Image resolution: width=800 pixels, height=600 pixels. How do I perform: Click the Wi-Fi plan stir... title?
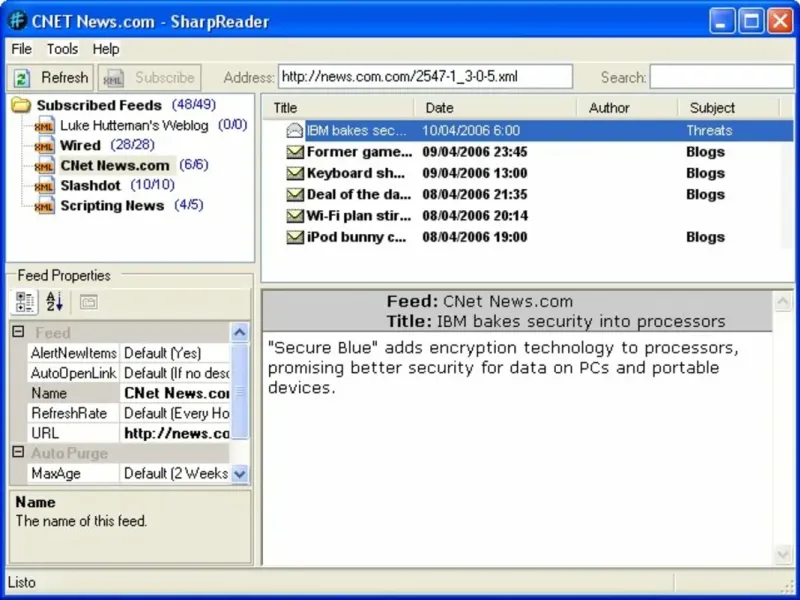click(x=359, y=216)
